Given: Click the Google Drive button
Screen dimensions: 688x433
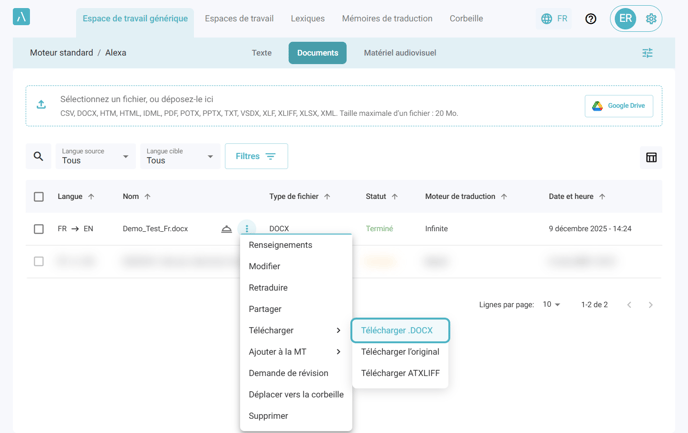Looking at the screenshot, I should point(619,106).
